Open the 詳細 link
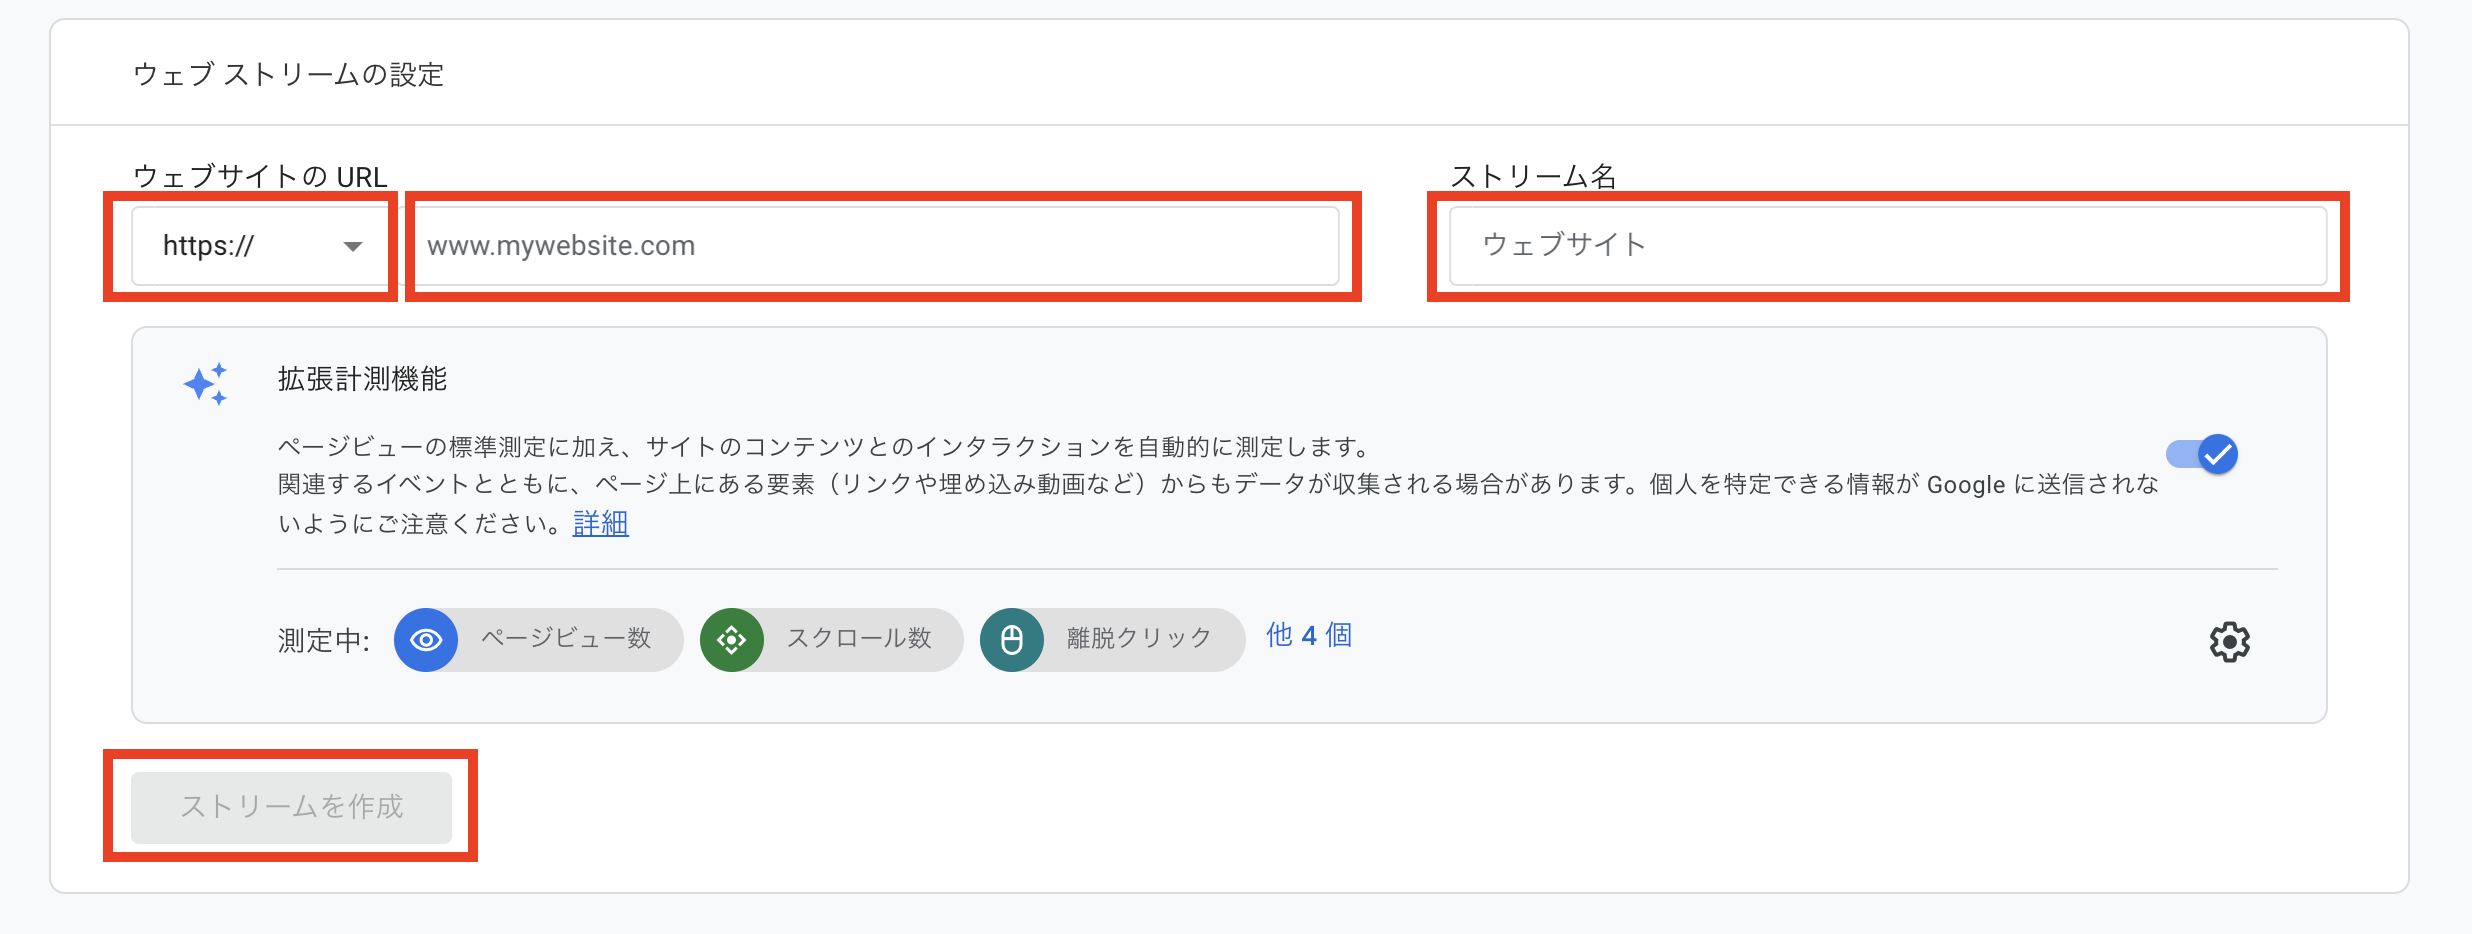This screenshot has height=934, width=2472. pyautogui.click(x=600, y=523)
